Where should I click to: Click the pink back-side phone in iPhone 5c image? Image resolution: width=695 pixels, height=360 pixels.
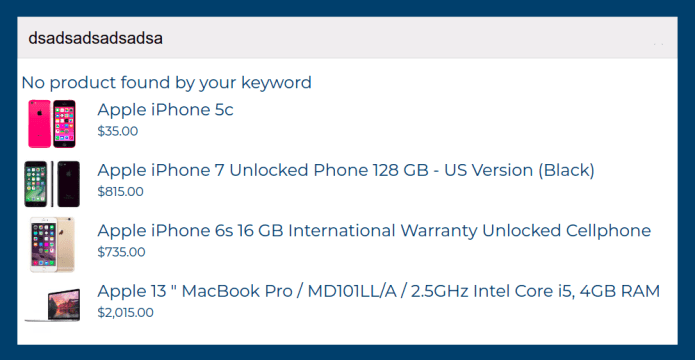pyautogui.click(x=39, y=124)
